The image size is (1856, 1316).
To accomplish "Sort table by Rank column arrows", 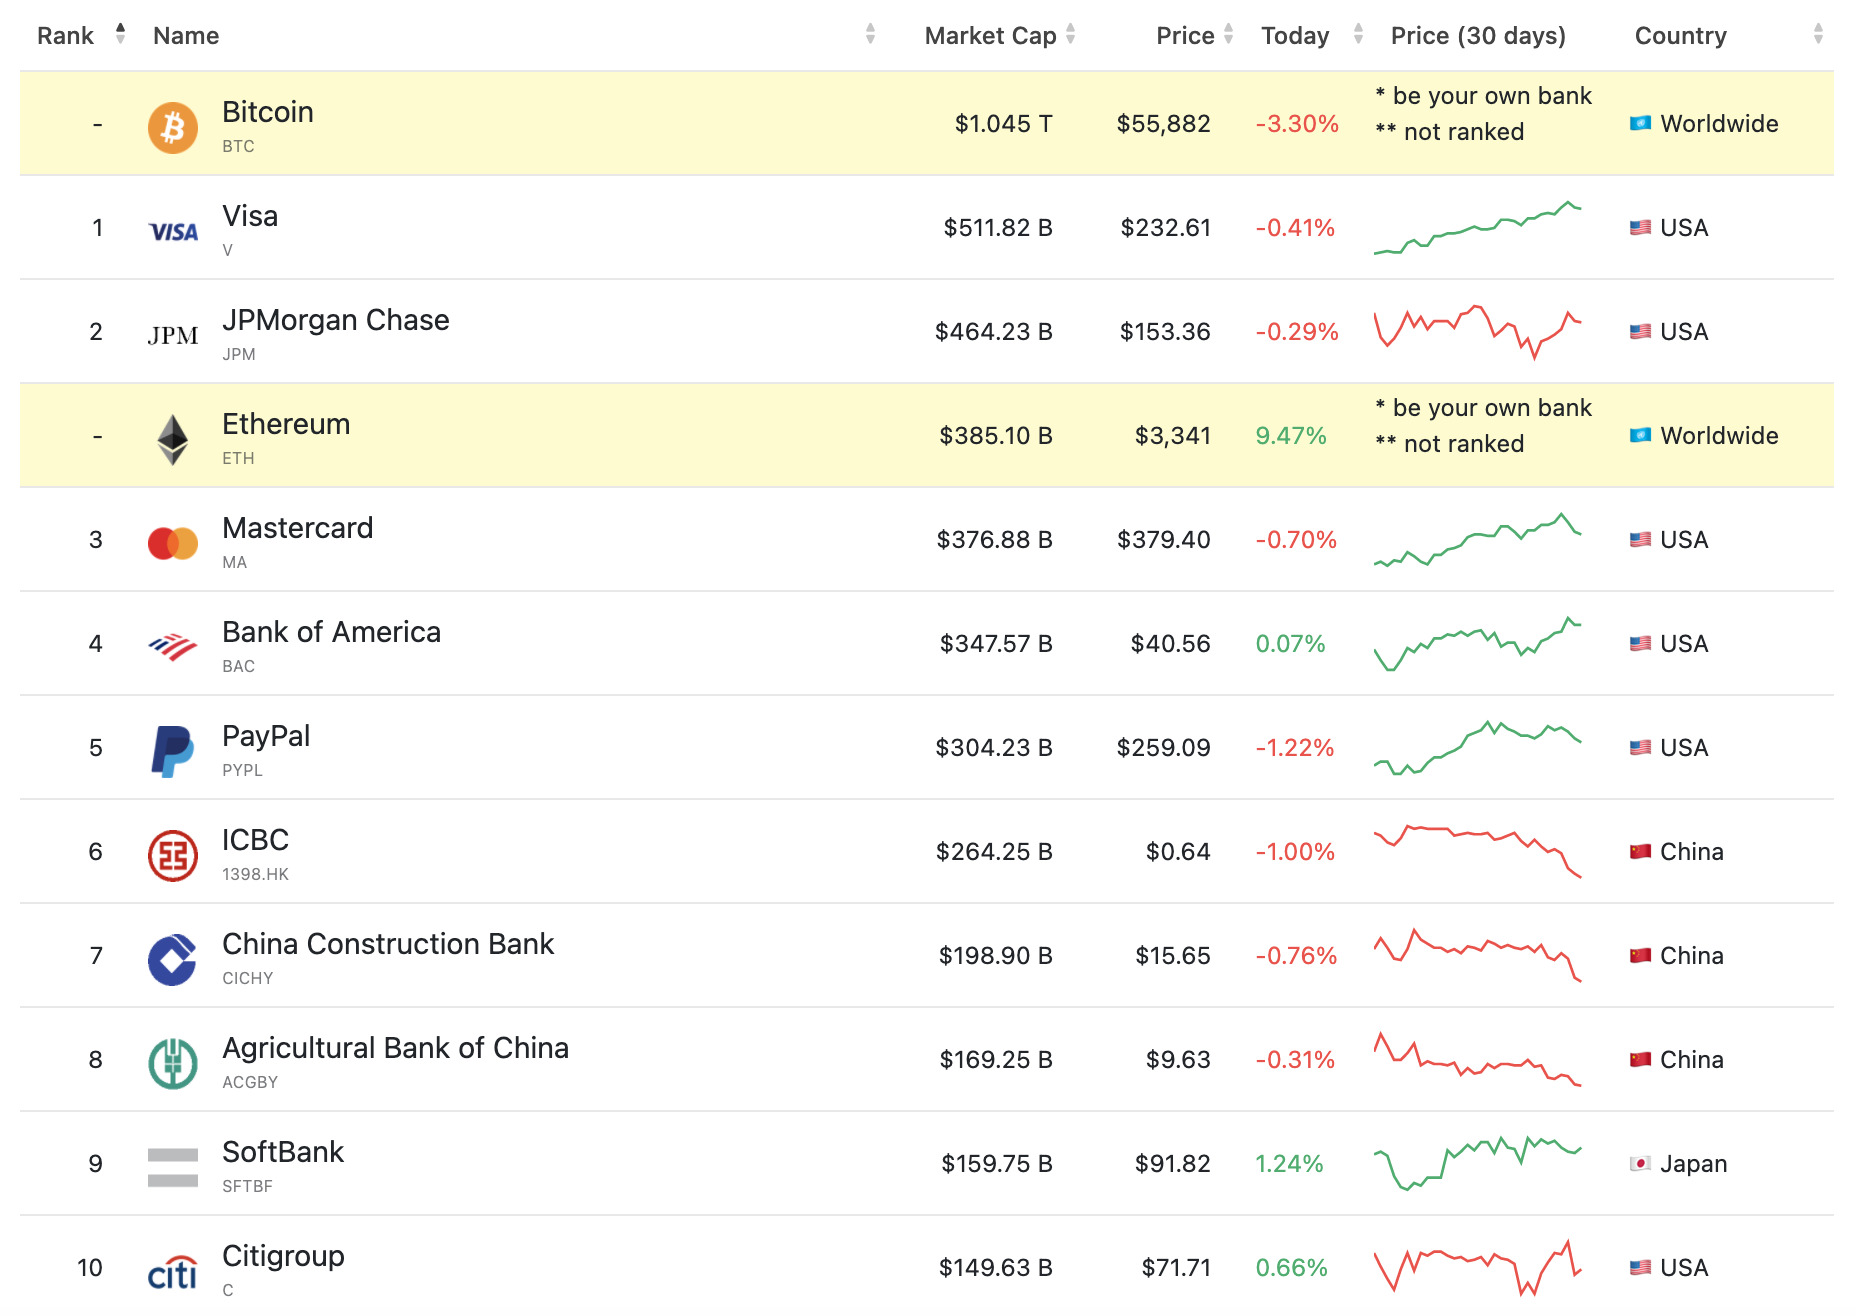I will (x=120, y=34).
